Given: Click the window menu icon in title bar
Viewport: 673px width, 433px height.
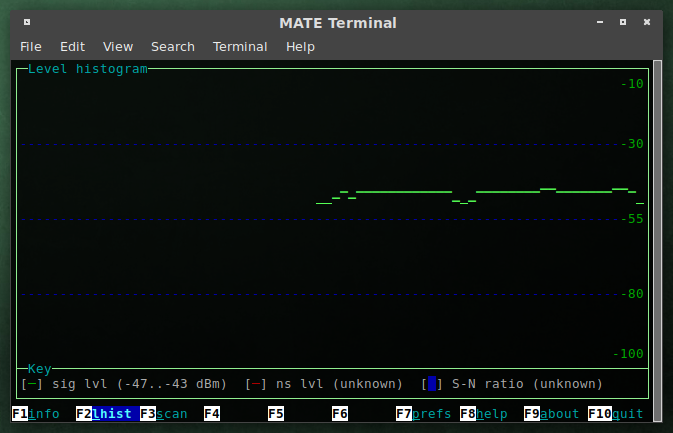Looking at the screenshot, I should point(26,22).
